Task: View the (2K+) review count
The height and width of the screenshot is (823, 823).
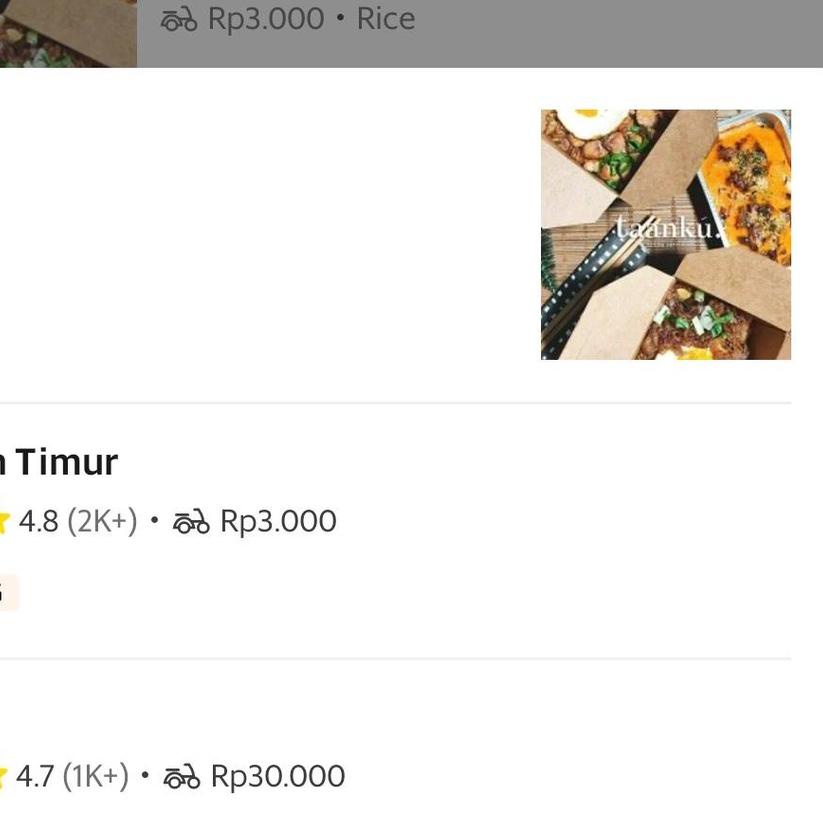Action: tap(102, 522)
